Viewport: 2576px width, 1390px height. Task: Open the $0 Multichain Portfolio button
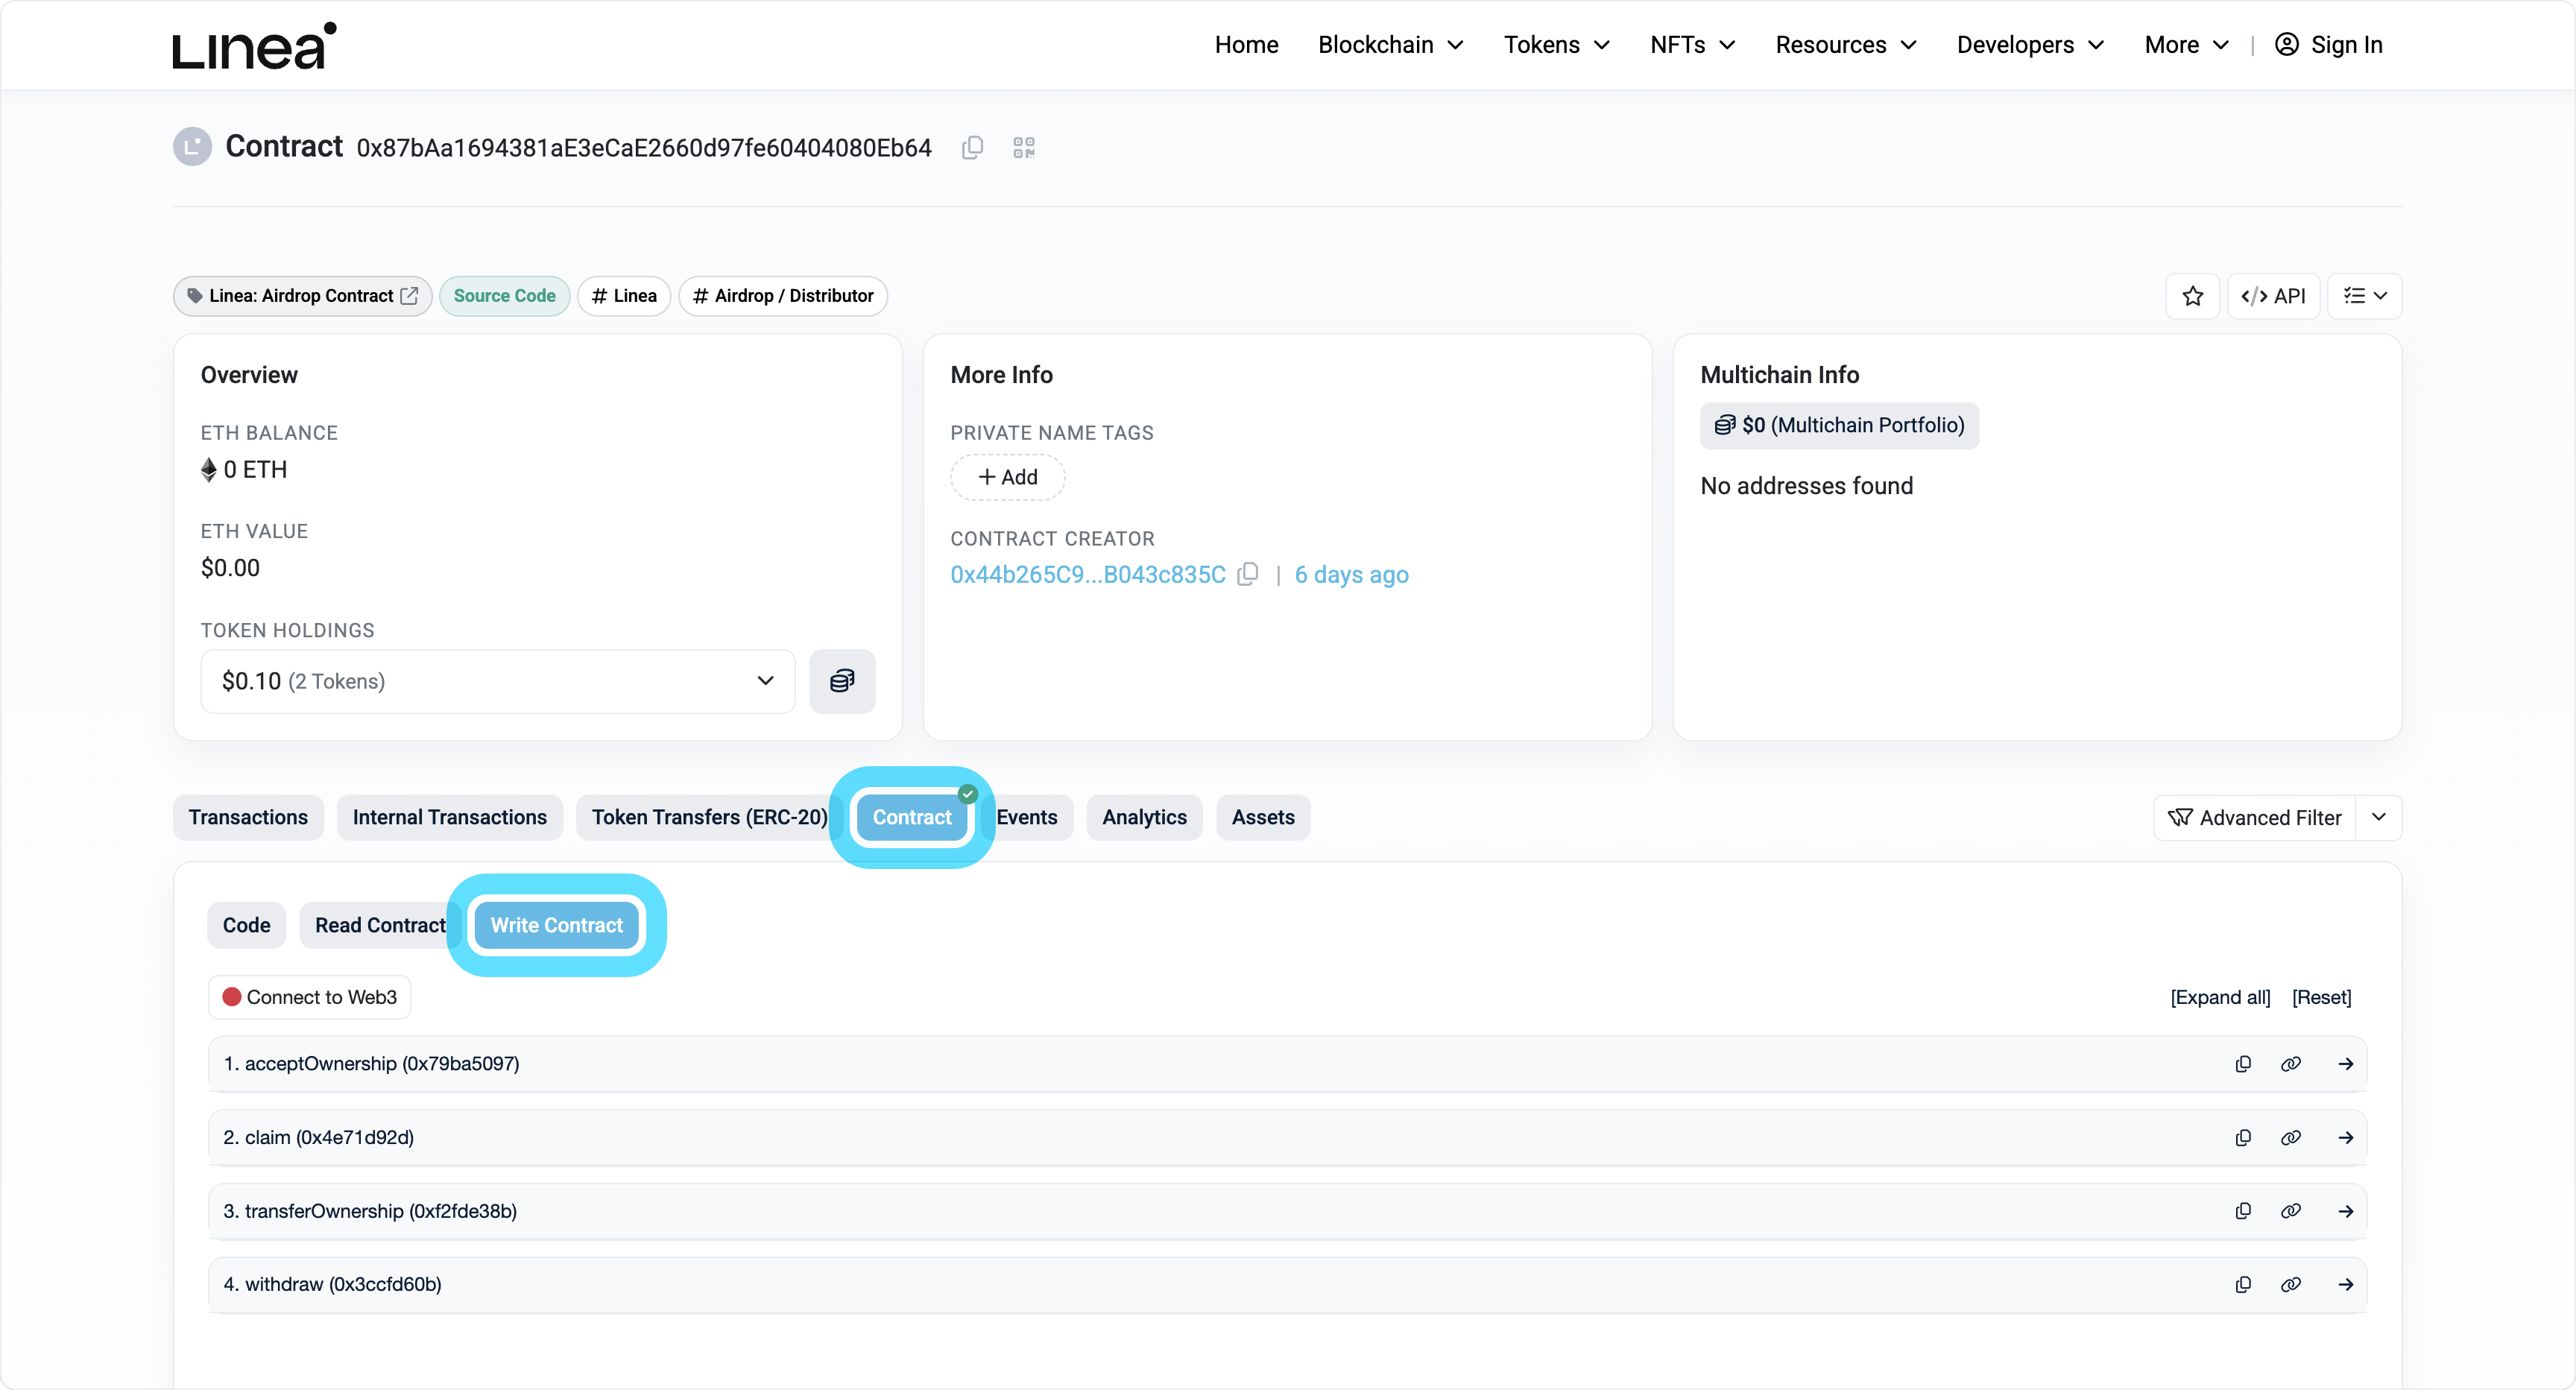tap(1839, 426)
